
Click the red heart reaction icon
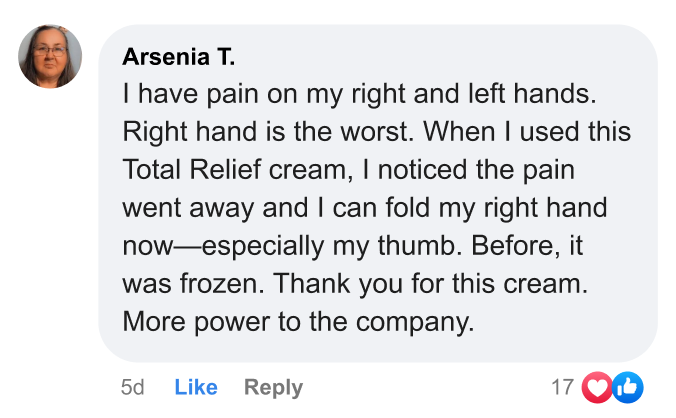pyautogui.click(x=598, y=387)
